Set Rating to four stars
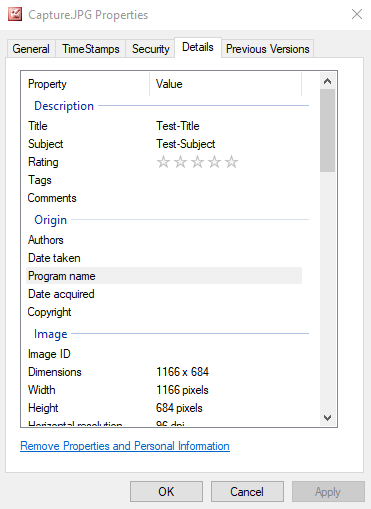The width and height of the screenshot is (371, 509). (214, 162)
